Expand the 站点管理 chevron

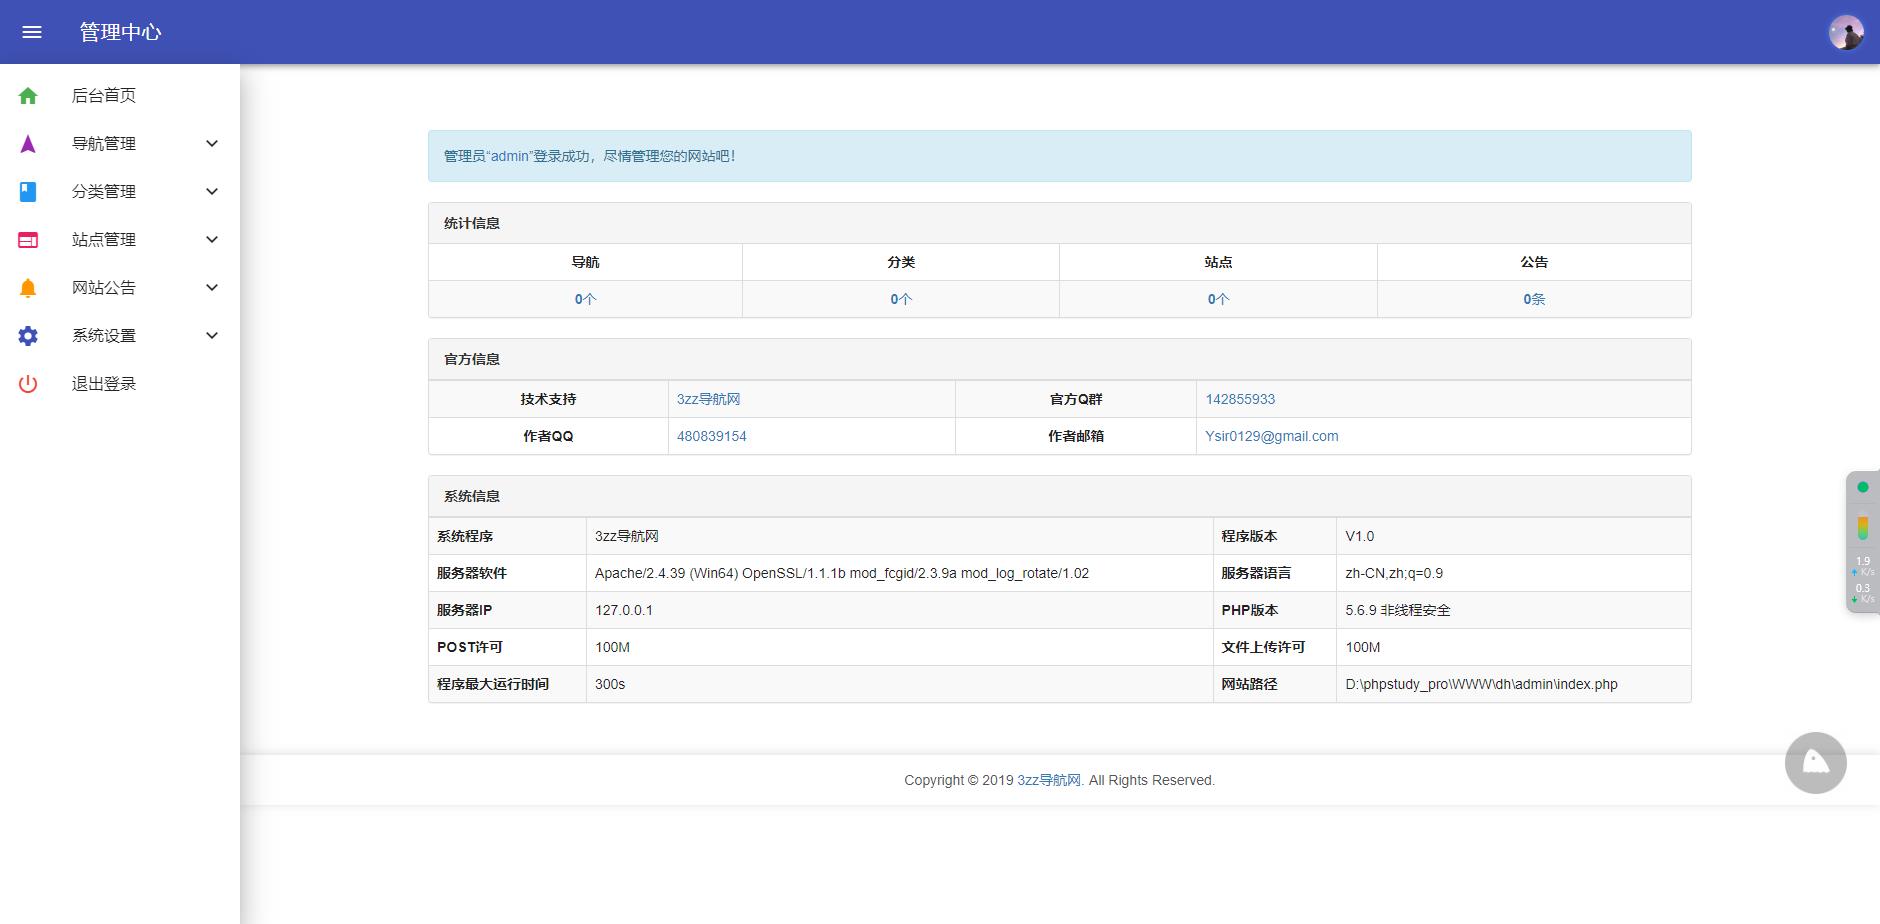tap(212, 240)
